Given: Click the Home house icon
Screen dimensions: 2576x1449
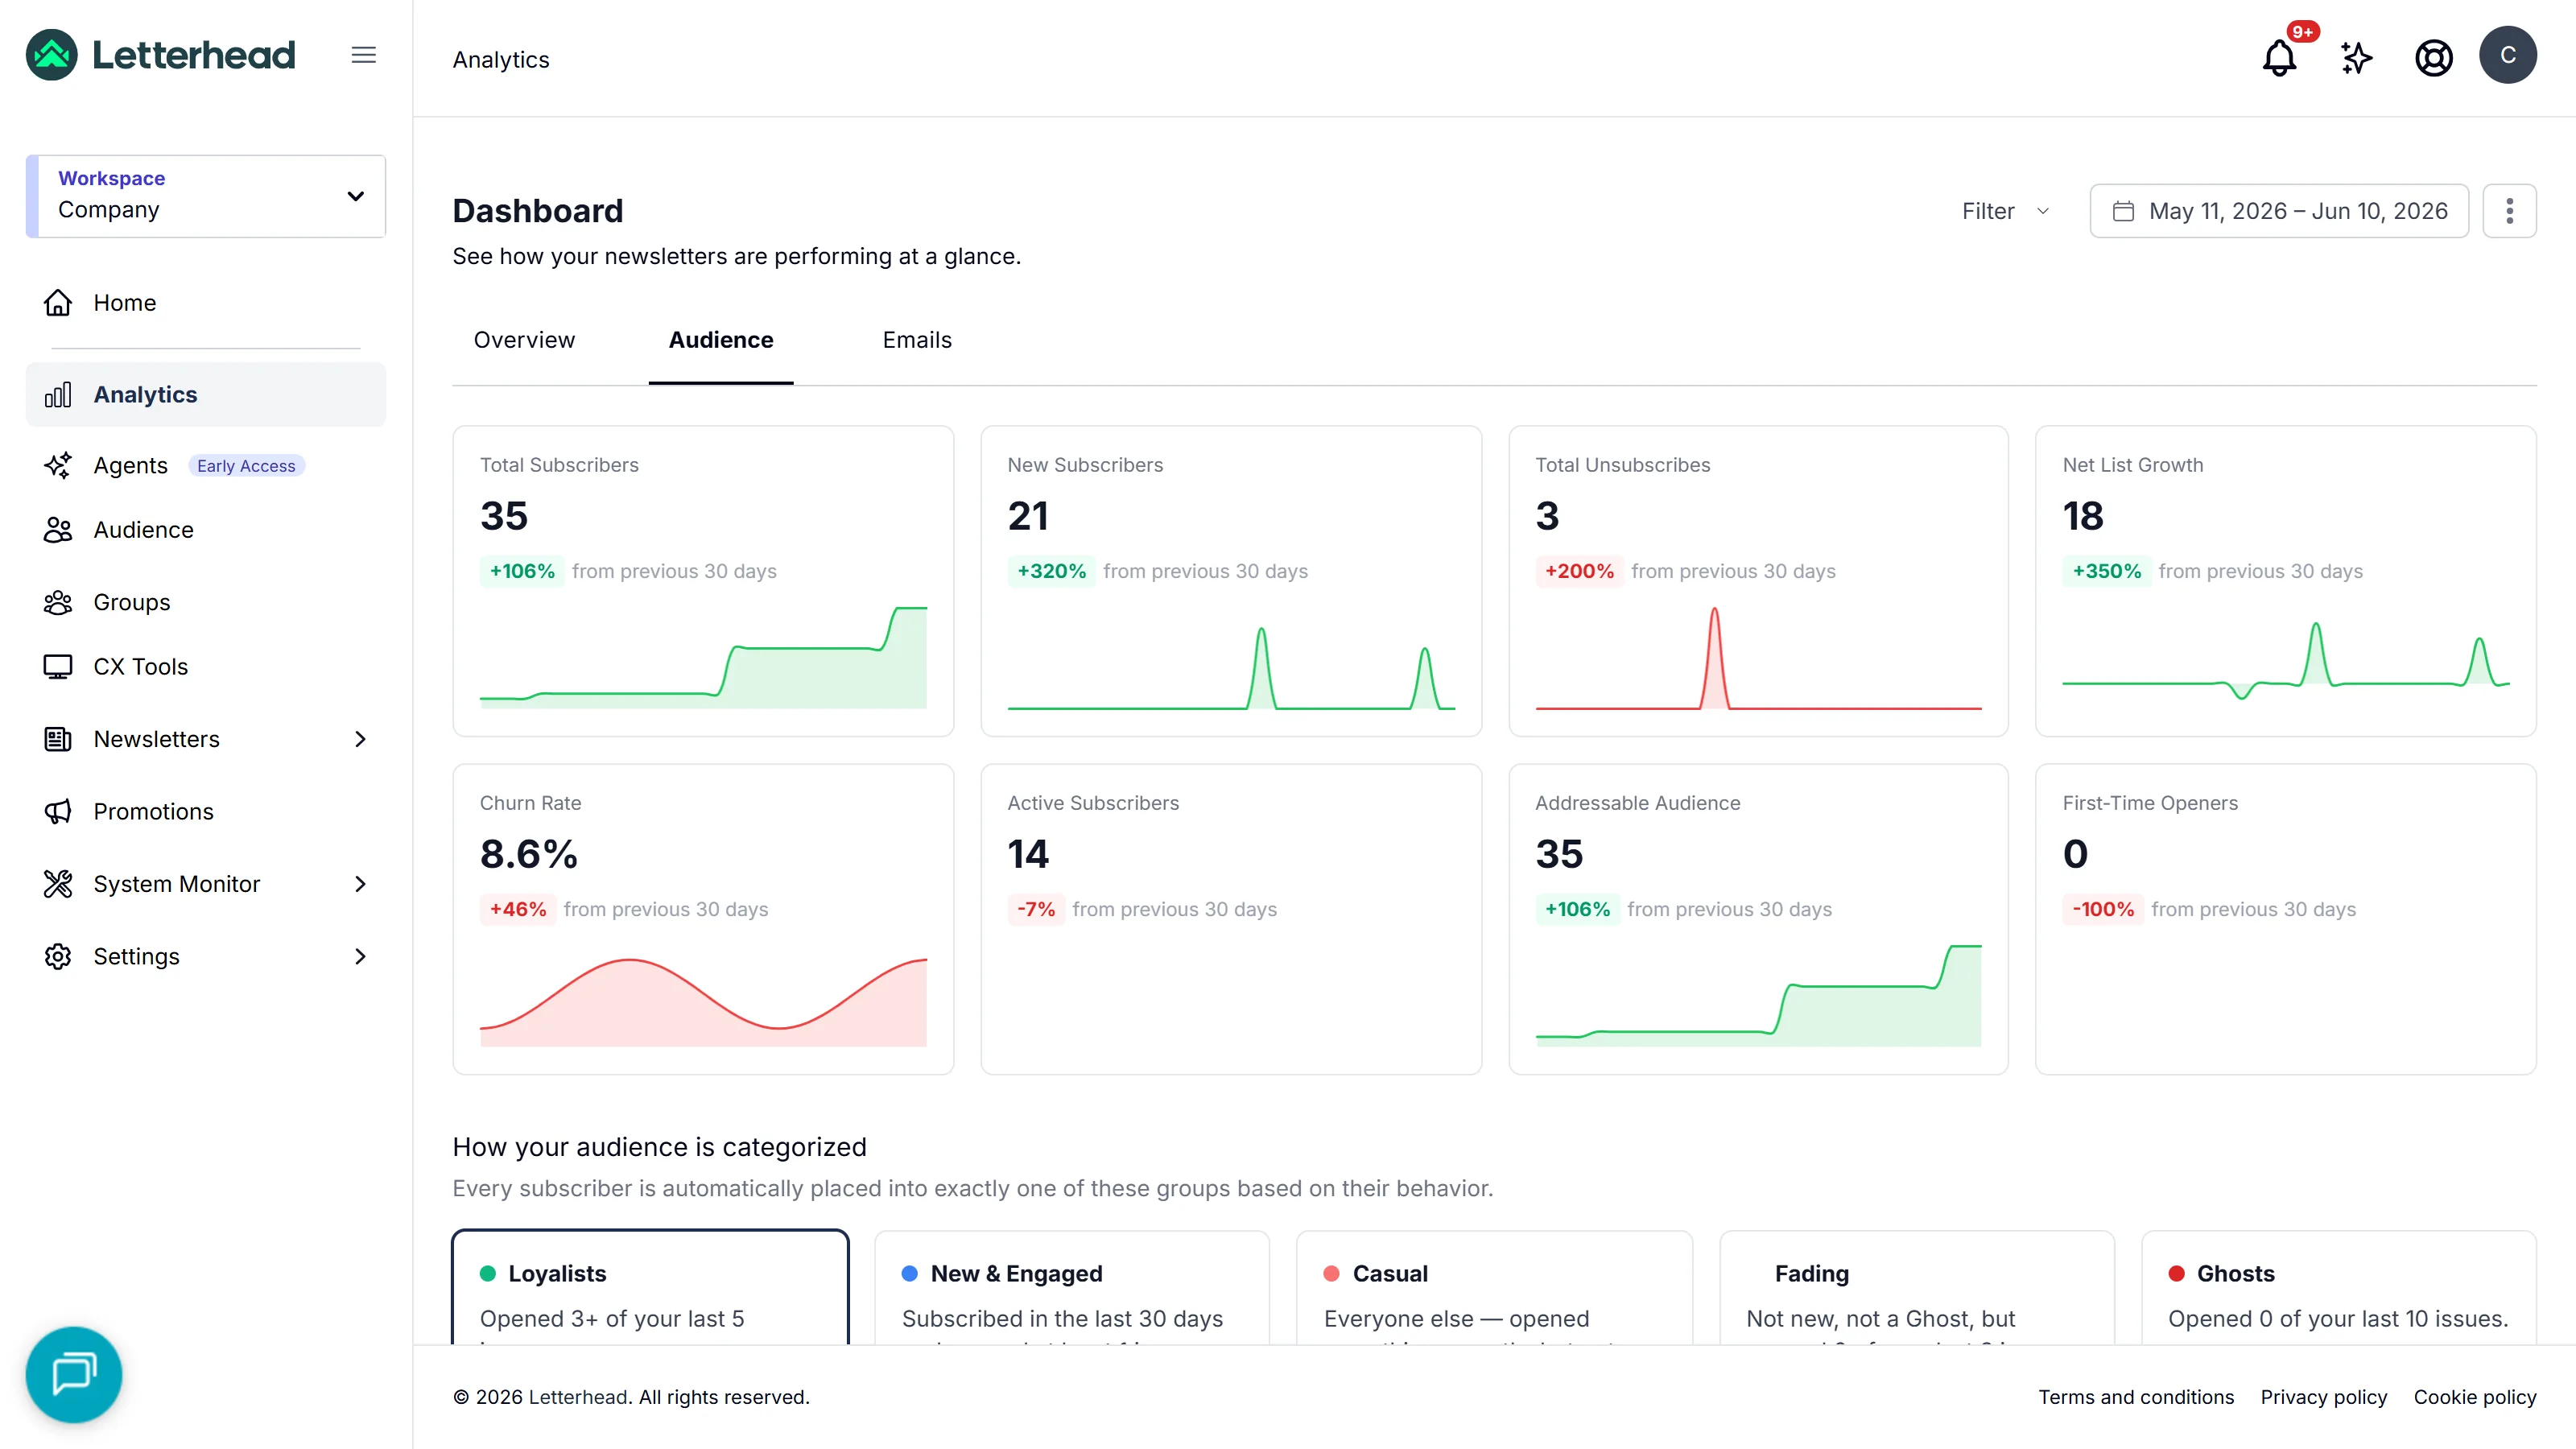Looking at the screenshot, I should click(58, 302).
